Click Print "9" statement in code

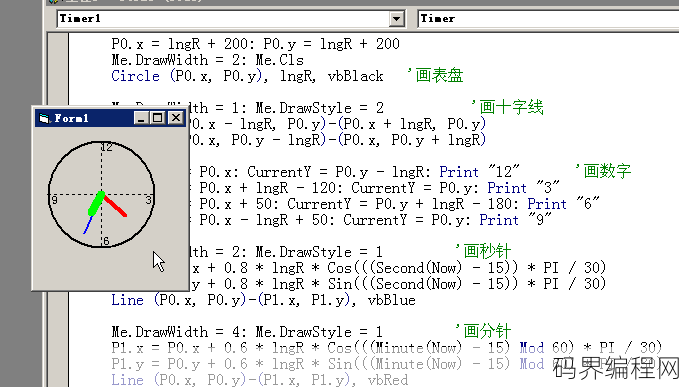[x=515, y=220]
